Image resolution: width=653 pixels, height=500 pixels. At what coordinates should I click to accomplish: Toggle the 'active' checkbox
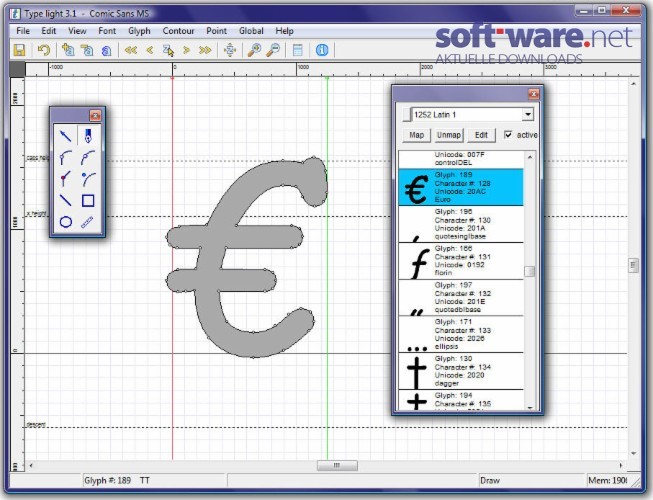(508, 135)
